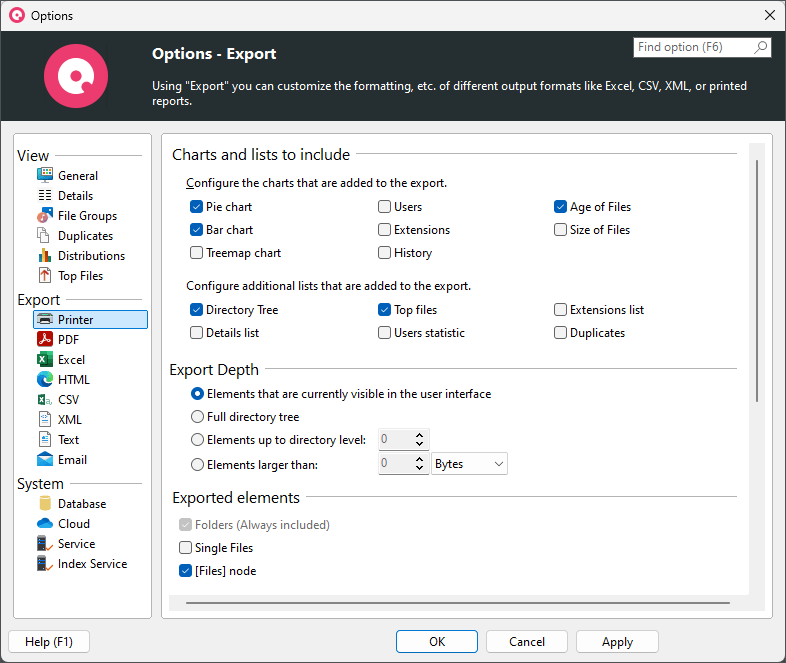Screen dimensions: 786x663
Task: Open the Bytes unit dropdown
Action: tap(469, 464)
